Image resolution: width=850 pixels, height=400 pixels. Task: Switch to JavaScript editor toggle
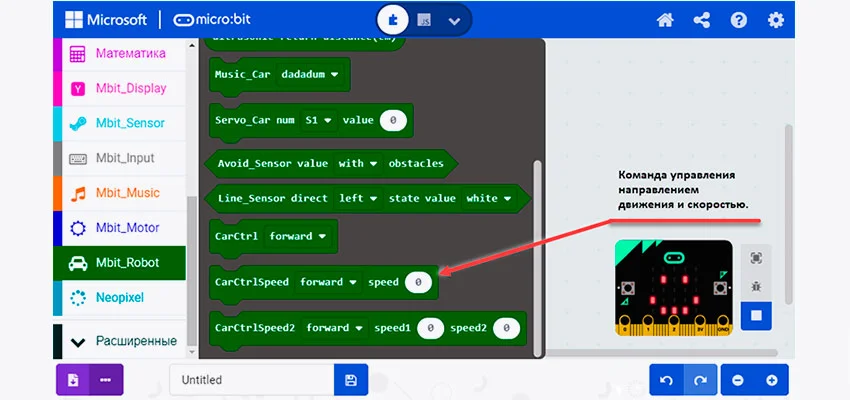(424, 20)
